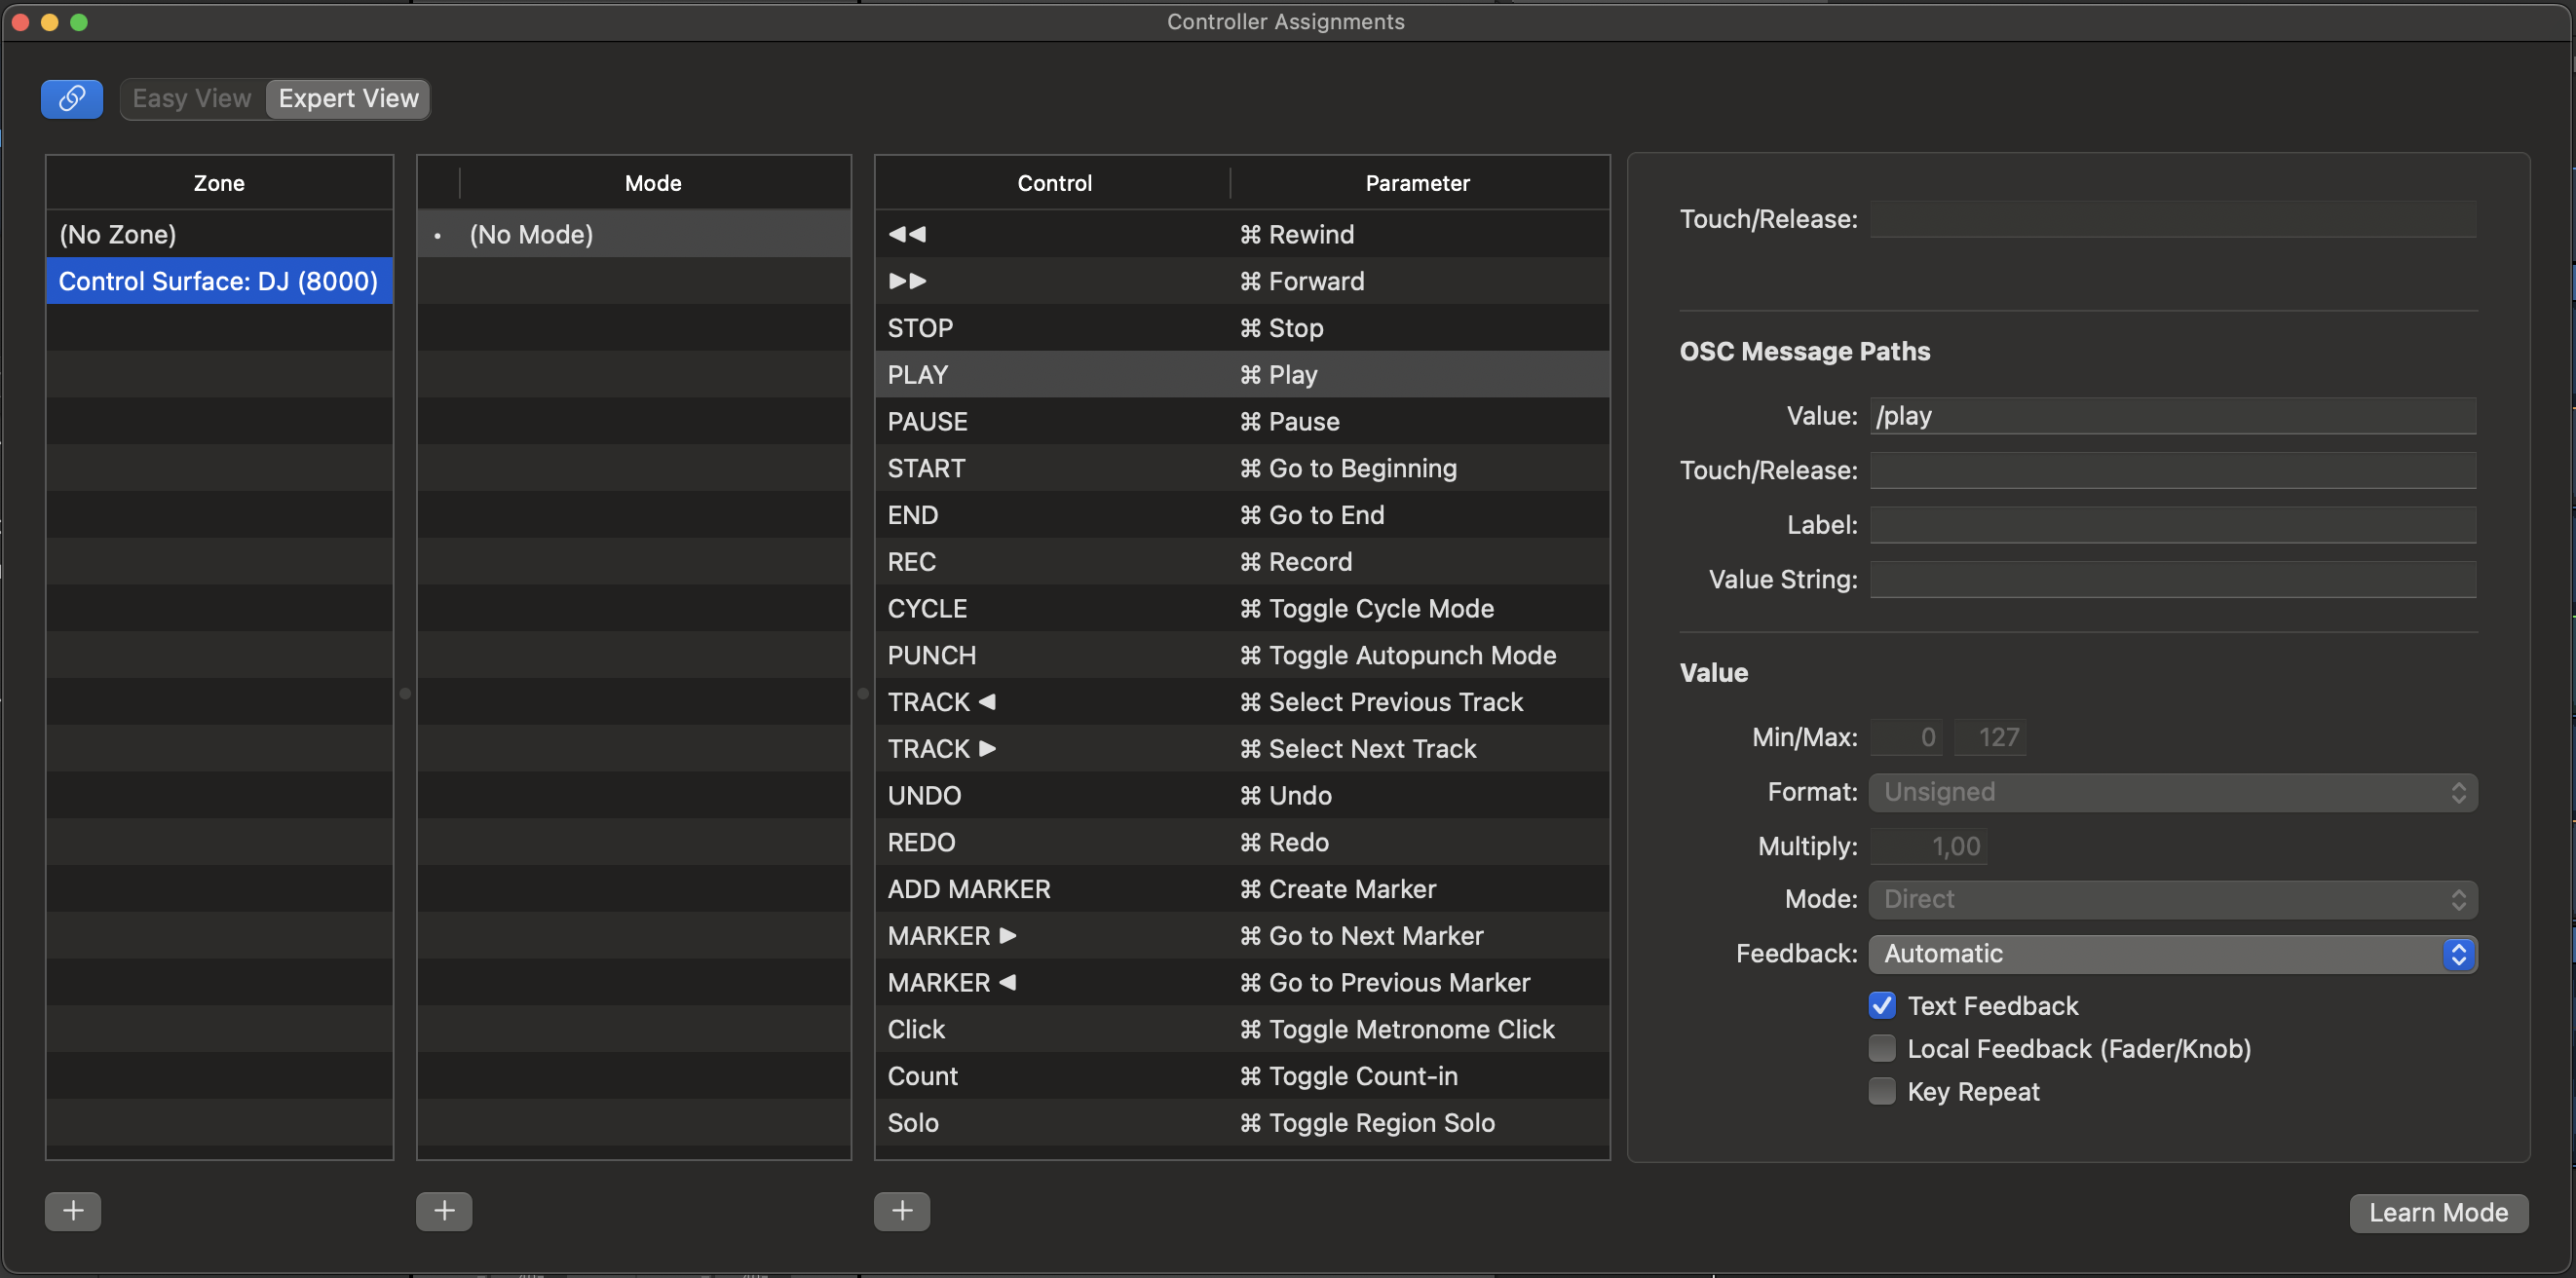This screenshot has height=1278, width=2576.
Task: Open the Feedback Automatic dropdown
Action: [x=2172, y=954]
